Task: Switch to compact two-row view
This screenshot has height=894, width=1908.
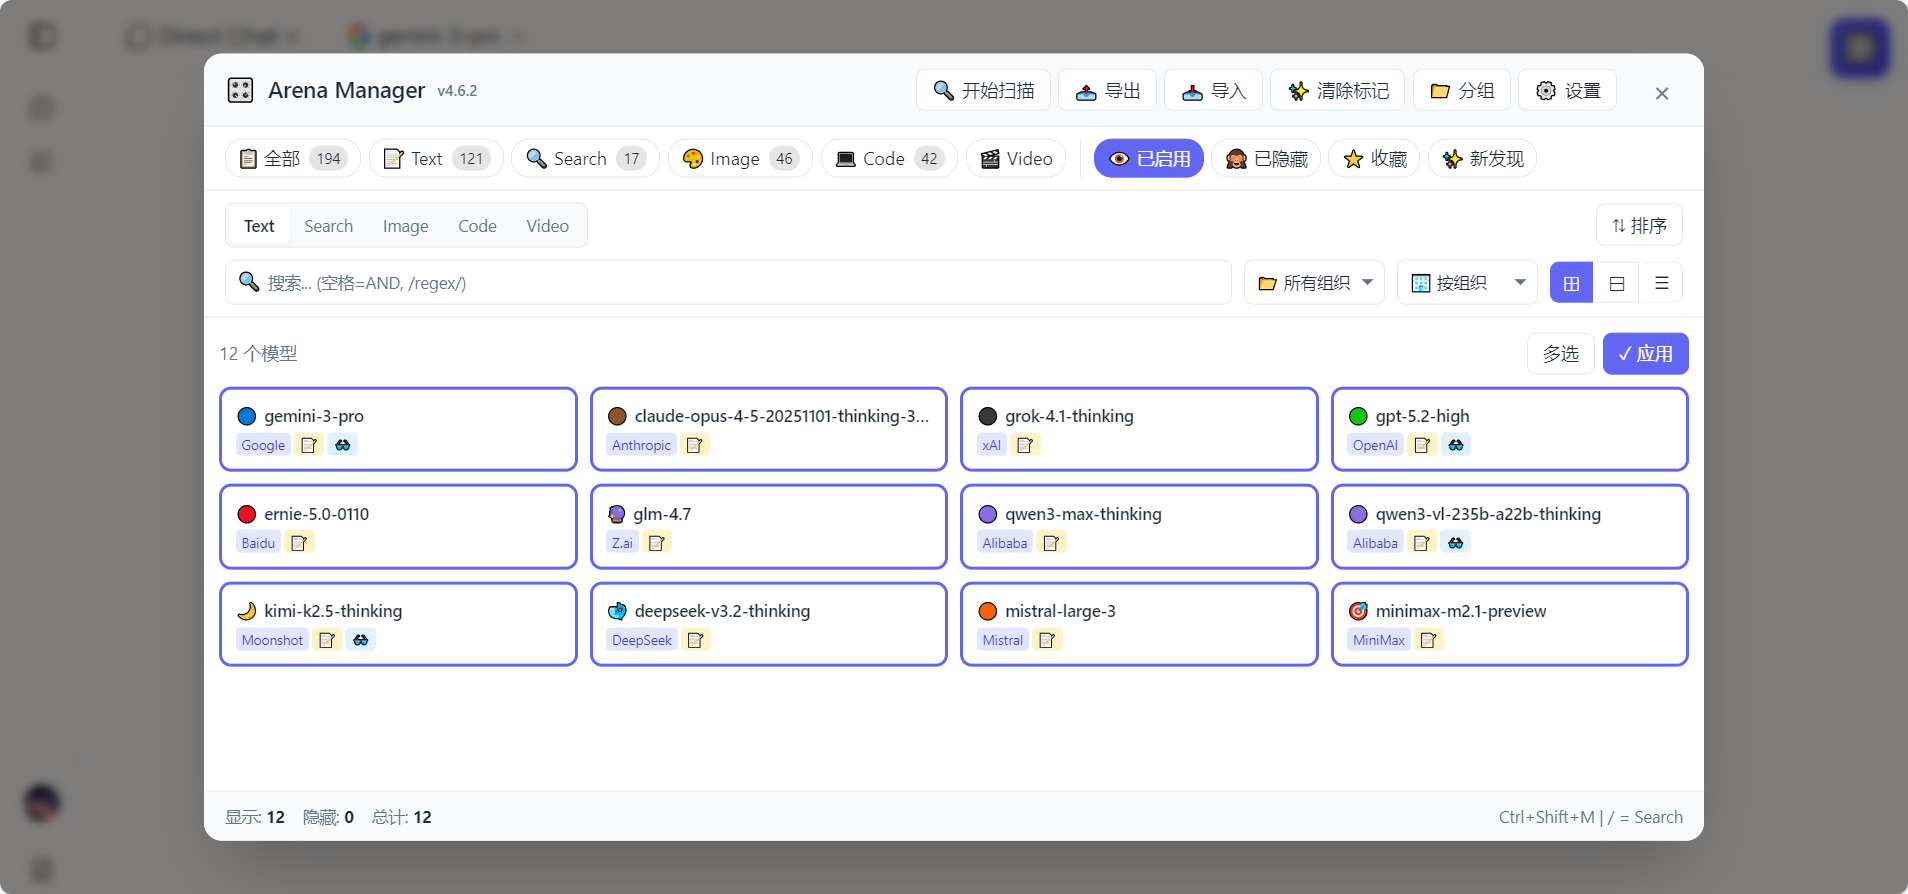Action: (1616, 283)
